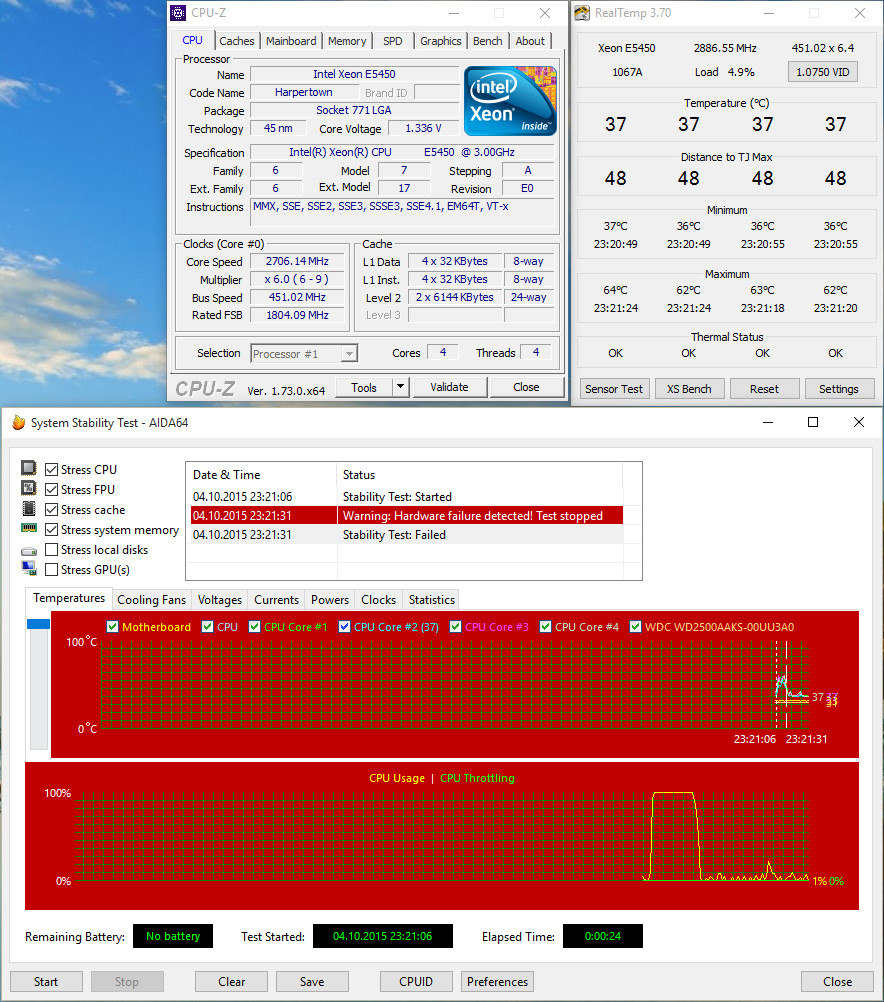Switch to the Caches tab in CPU-Z

pos(237,41)
